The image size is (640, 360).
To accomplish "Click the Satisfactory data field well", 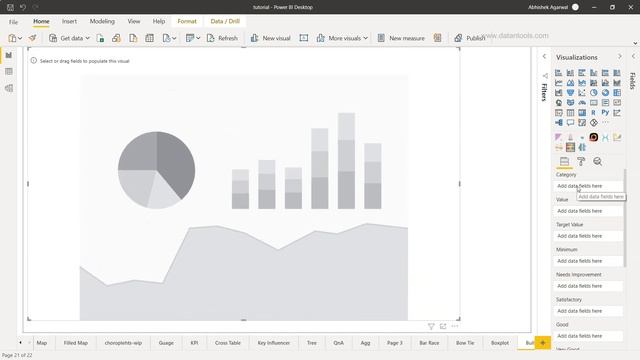I will click(x=588, y=311).
